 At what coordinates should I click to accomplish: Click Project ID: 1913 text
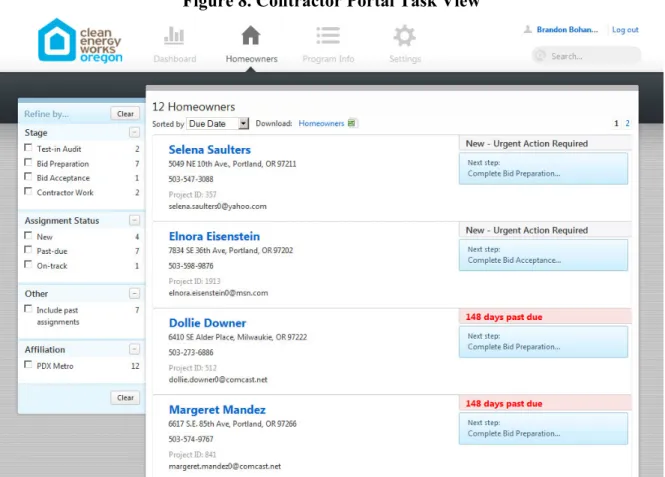194,281
